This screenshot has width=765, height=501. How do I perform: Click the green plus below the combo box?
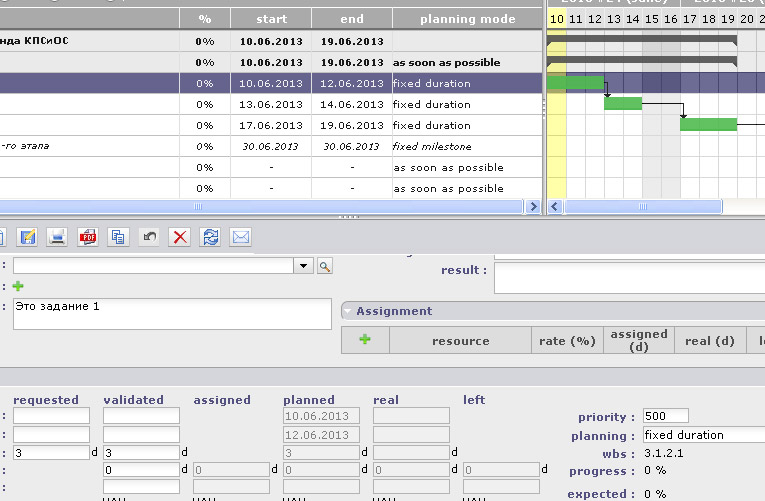tap(18, 286)
